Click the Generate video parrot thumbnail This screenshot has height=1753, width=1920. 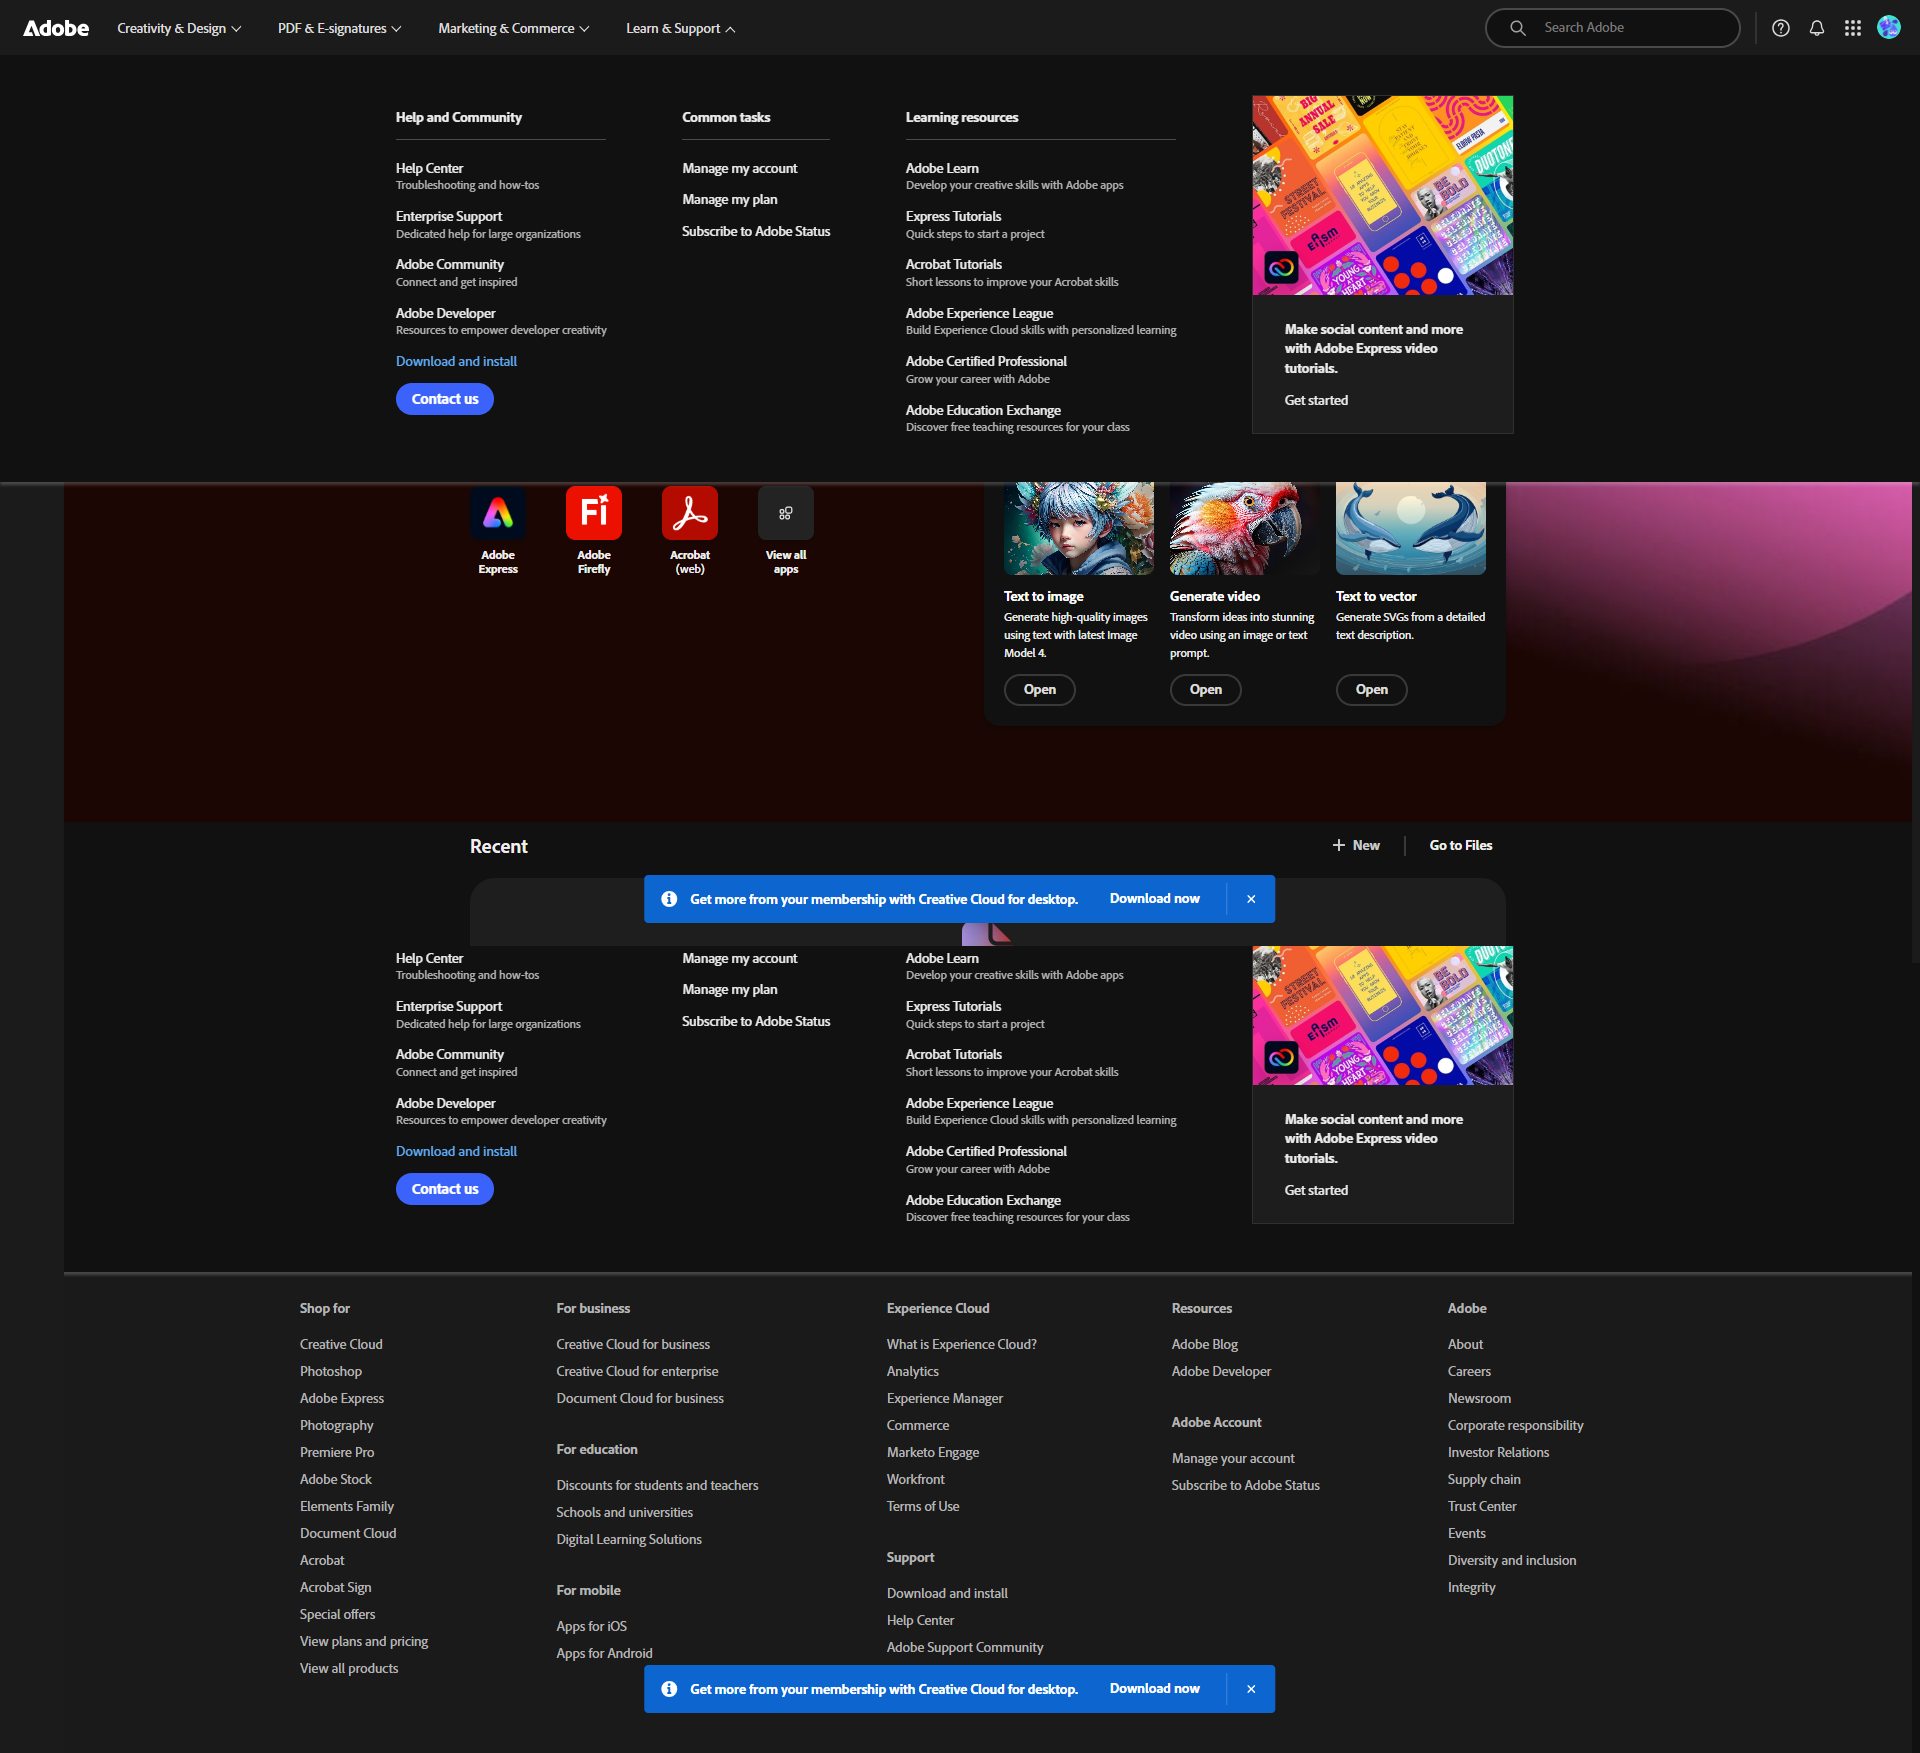click(x=1245, y=529)
